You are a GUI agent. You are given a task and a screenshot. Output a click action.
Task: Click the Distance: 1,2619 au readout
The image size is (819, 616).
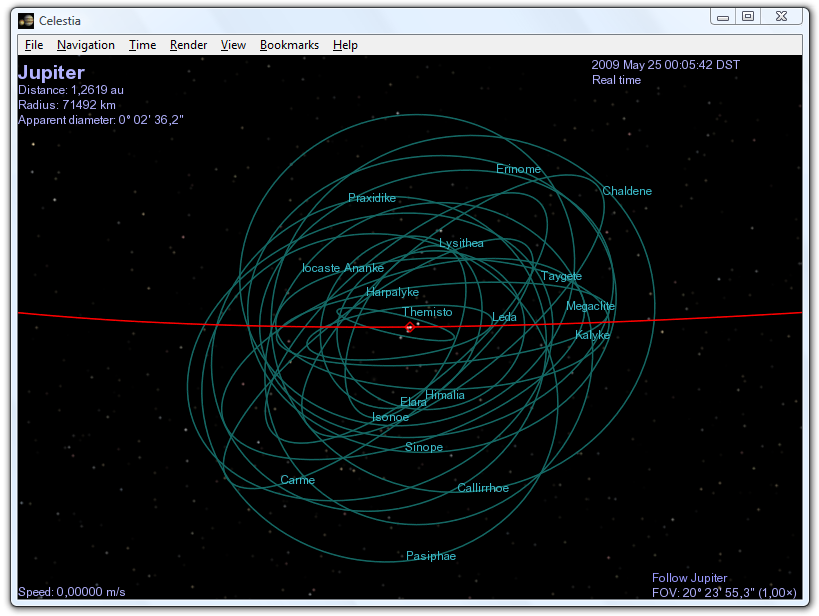pos(71,90)
